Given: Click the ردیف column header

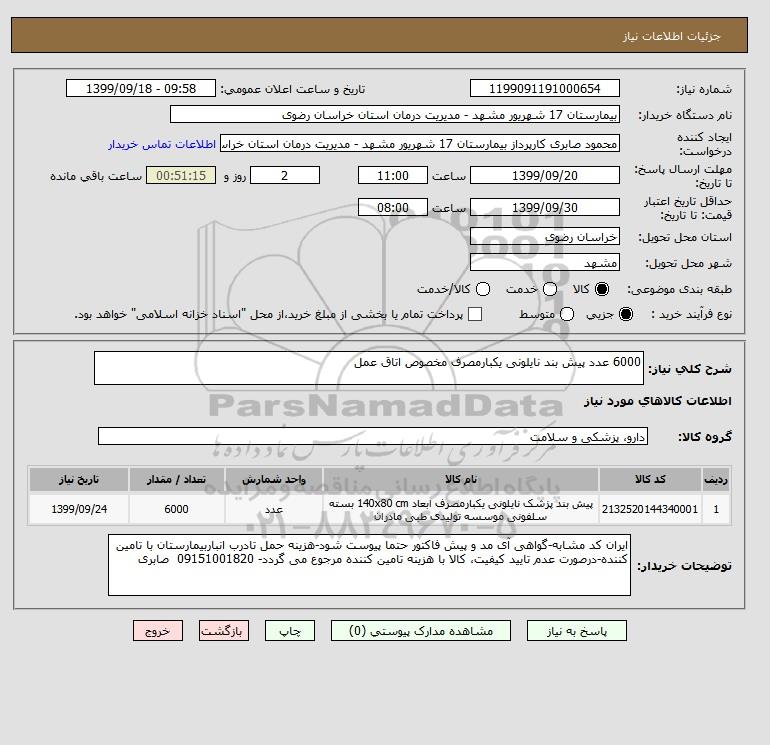Looking at the screenshot, I should tap(716, 479).
